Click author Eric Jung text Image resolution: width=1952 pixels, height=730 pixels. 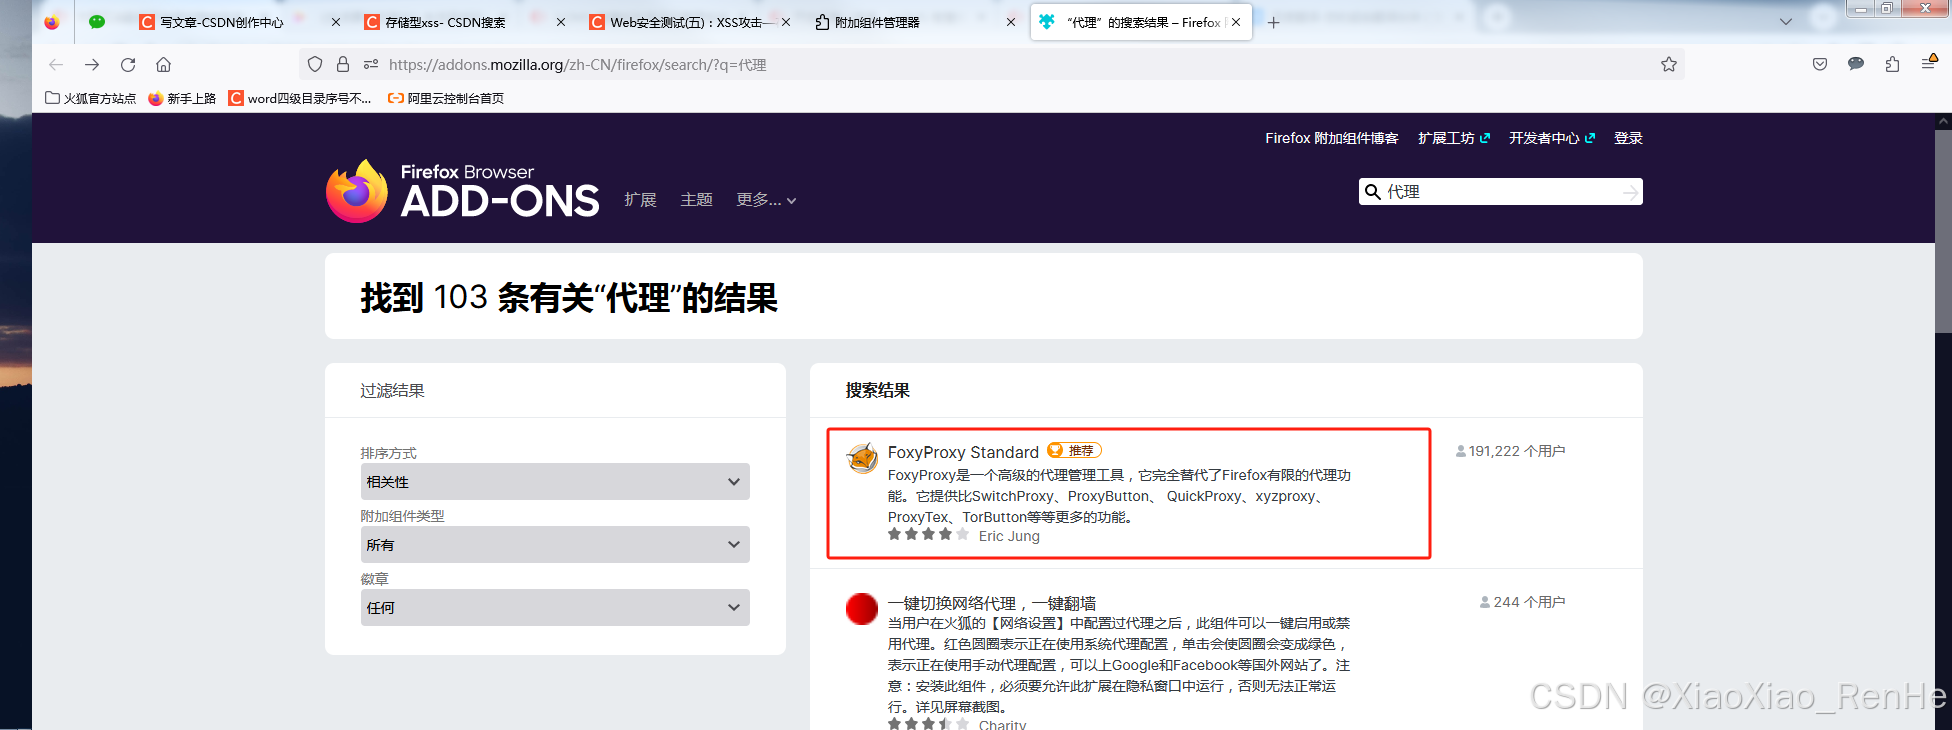(1009, 536)
